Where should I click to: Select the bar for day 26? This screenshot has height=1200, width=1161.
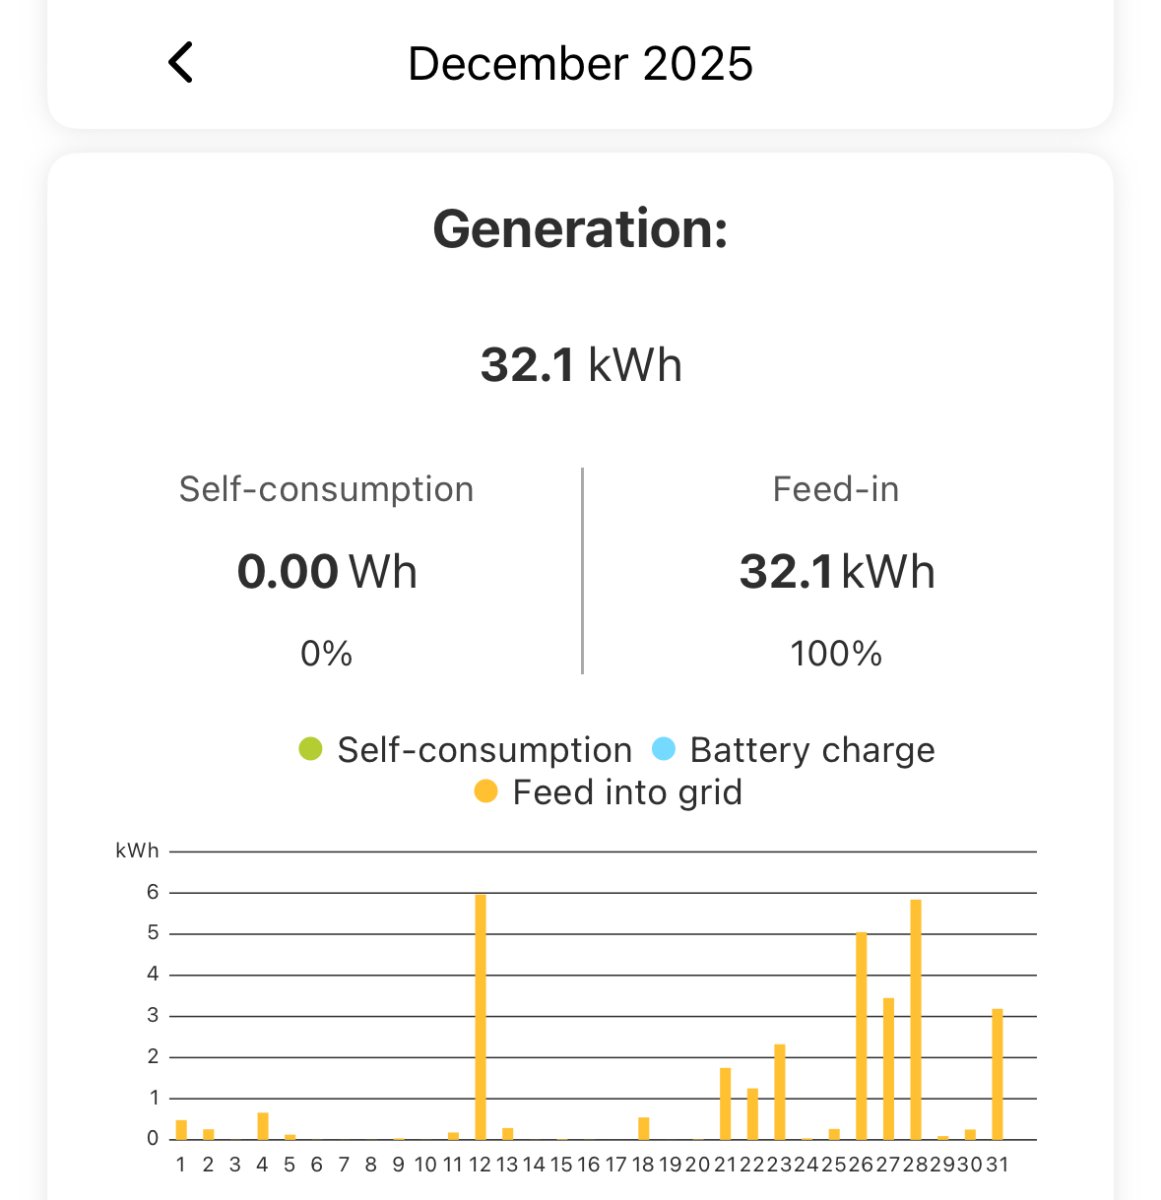coord(861,1035)
